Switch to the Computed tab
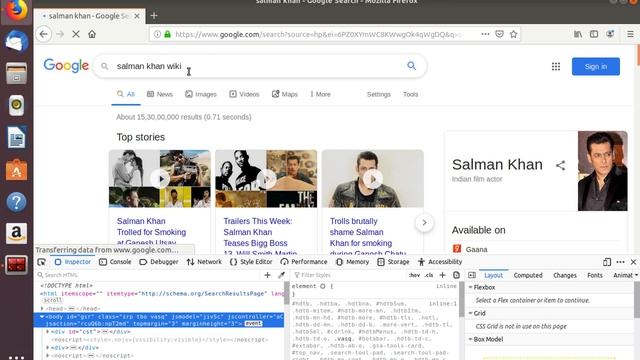The width and height of the screenshot is (640, 360). point(528,276)
